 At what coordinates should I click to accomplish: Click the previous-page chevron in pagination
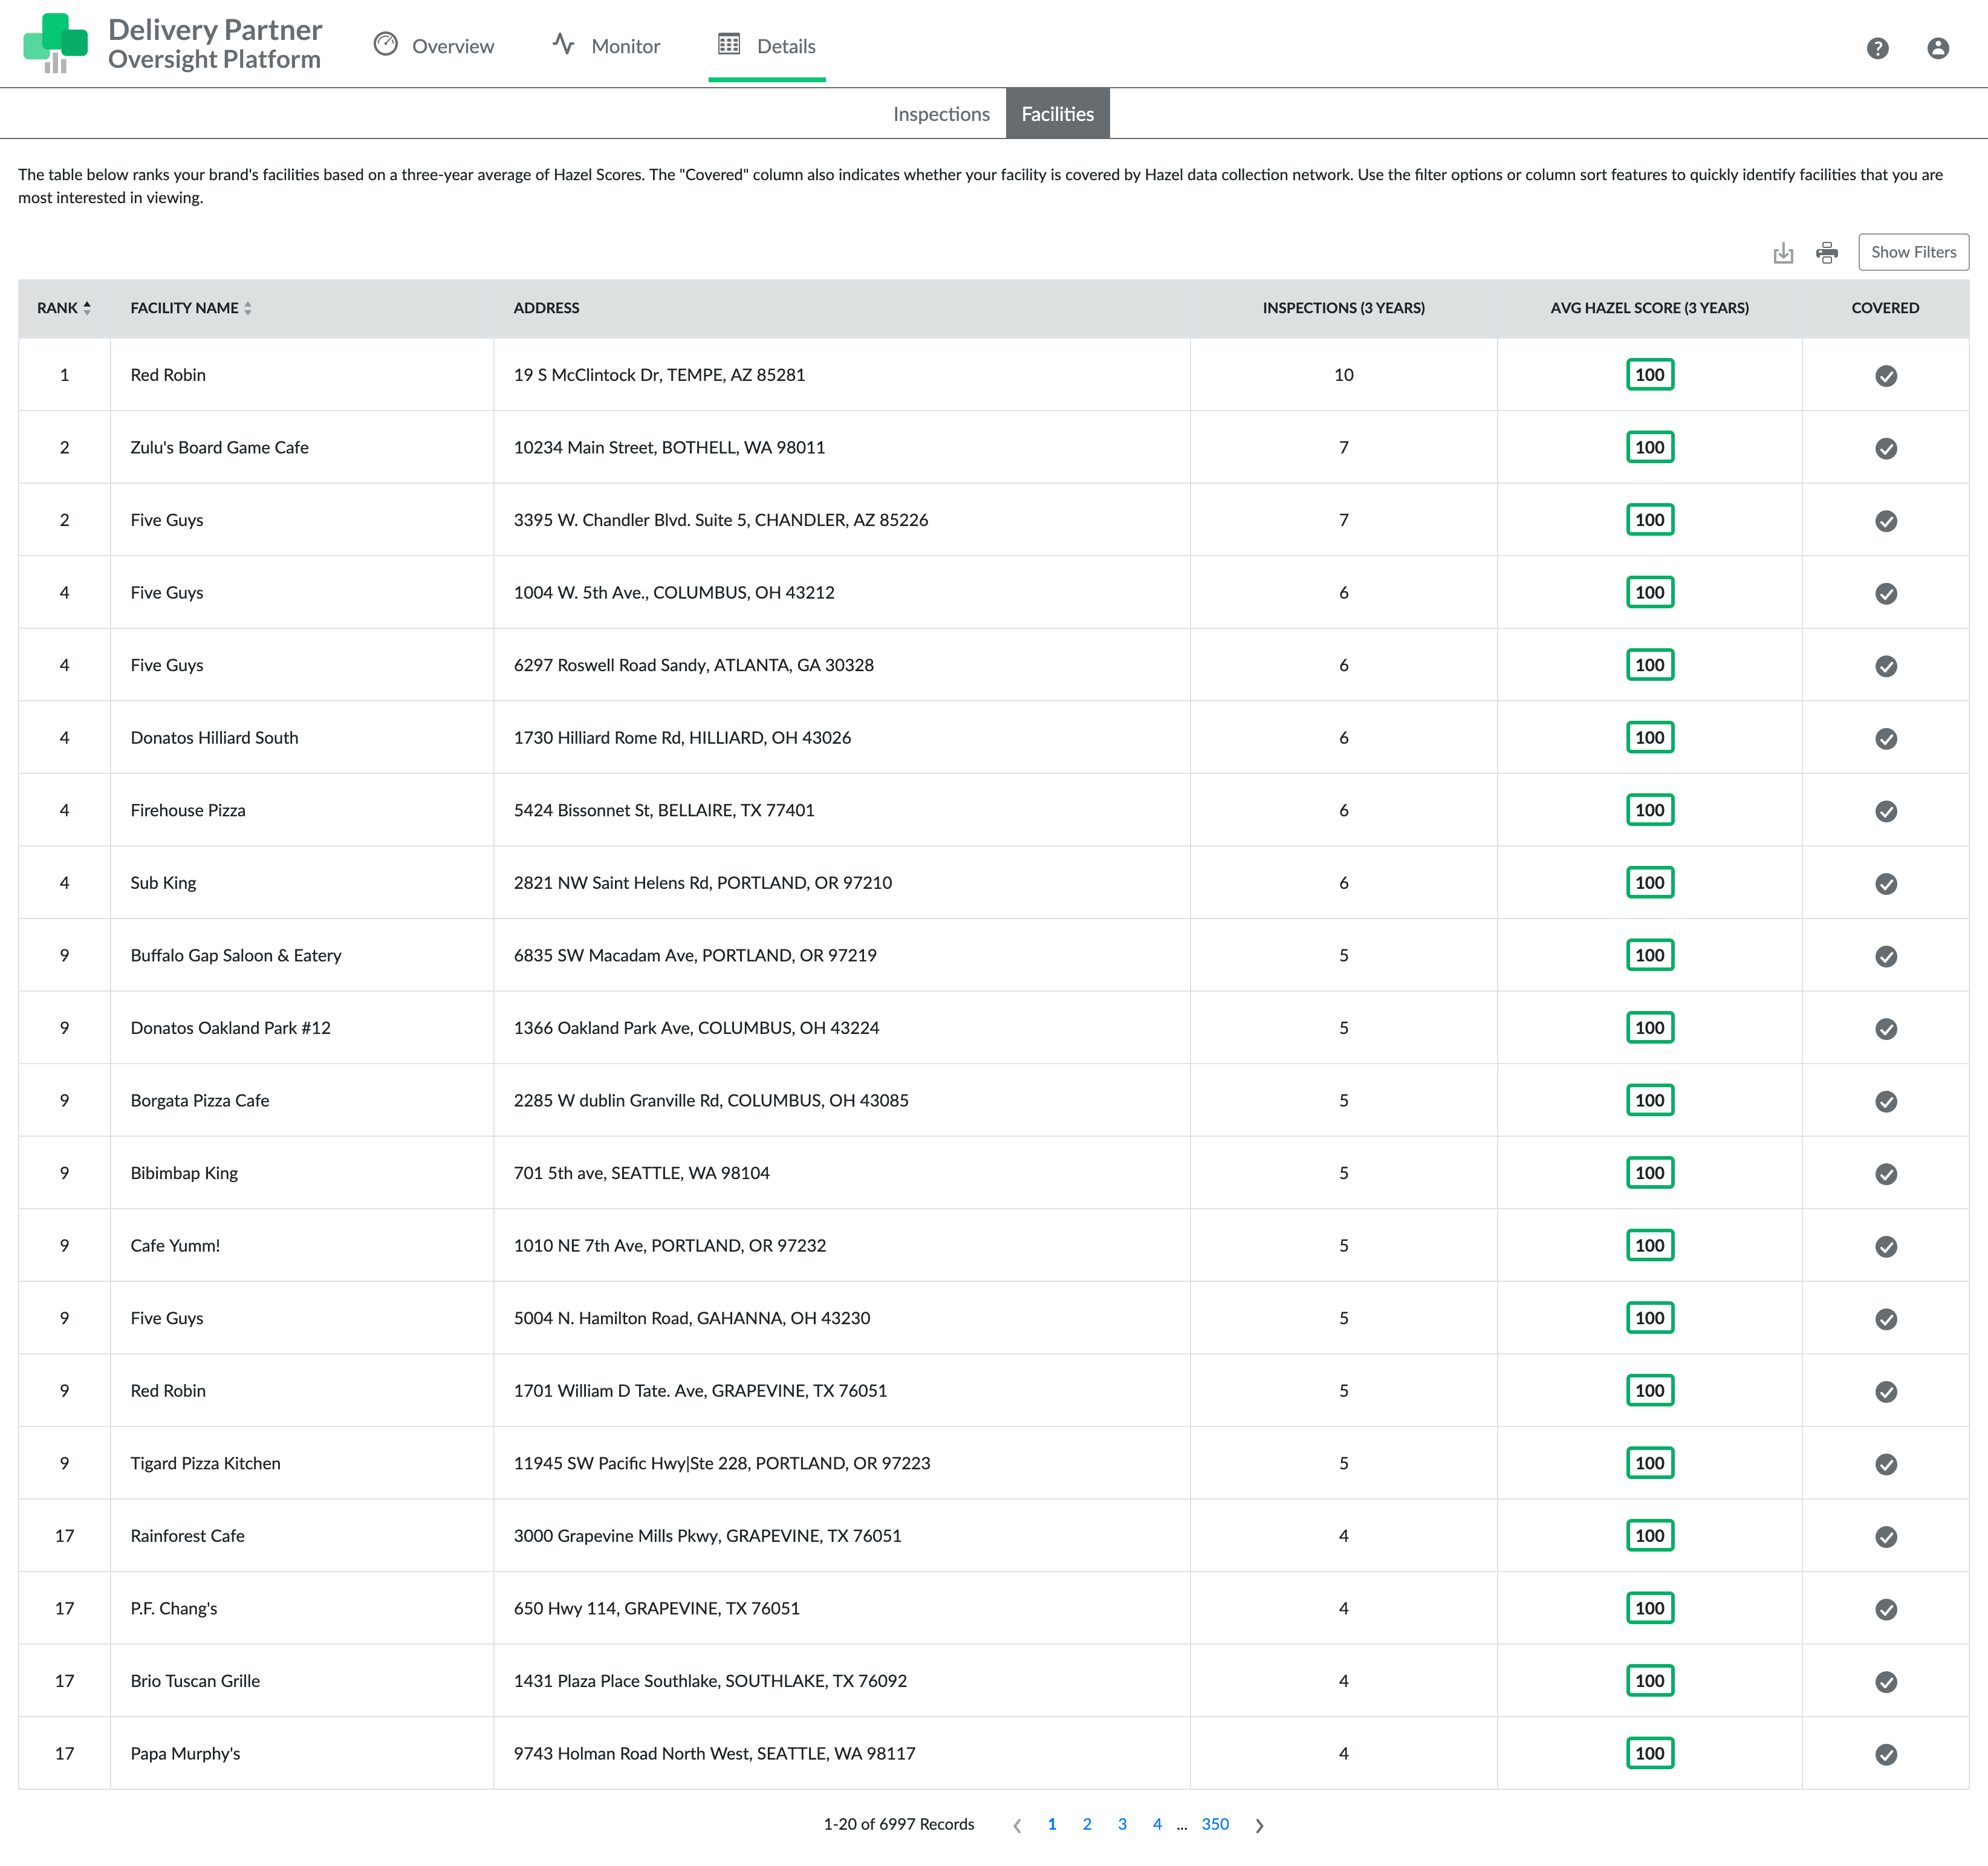(x=1017, y=1824)
